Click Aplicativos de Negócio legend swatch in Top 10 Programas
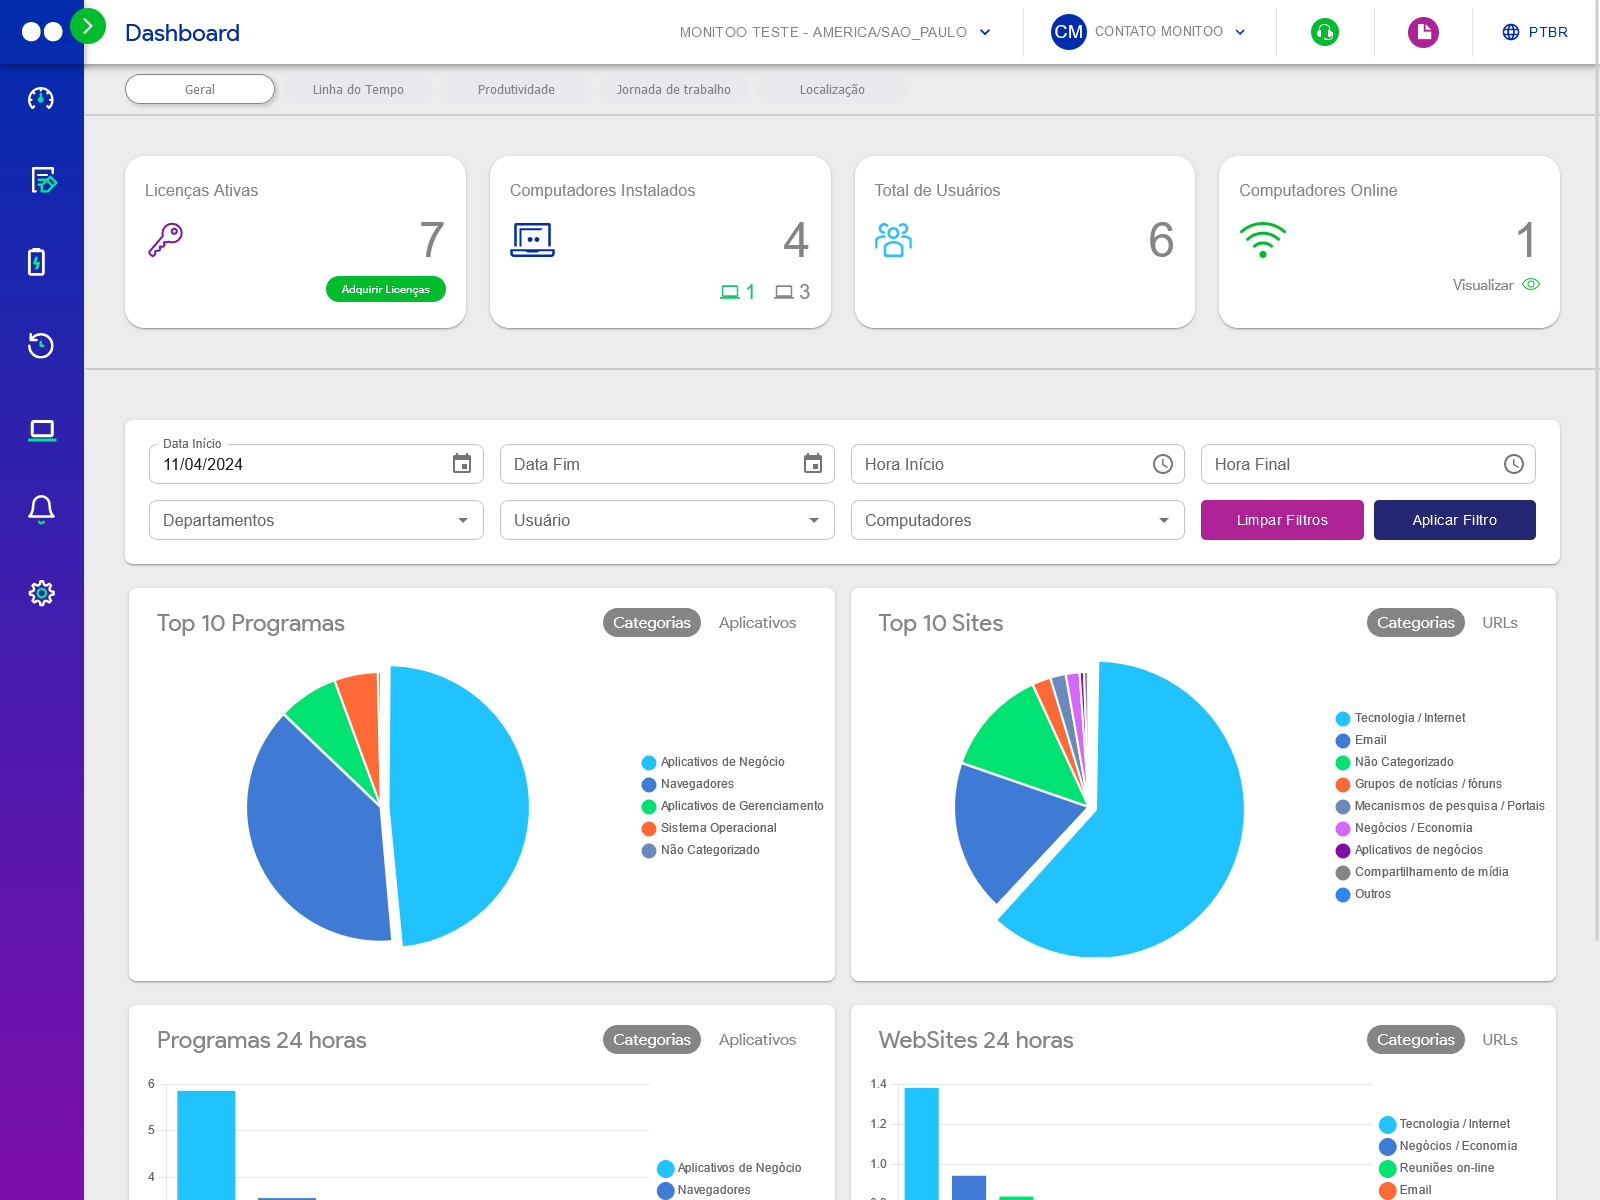Viewport: 1600px width, 1200px height. (x=649, y=763)
